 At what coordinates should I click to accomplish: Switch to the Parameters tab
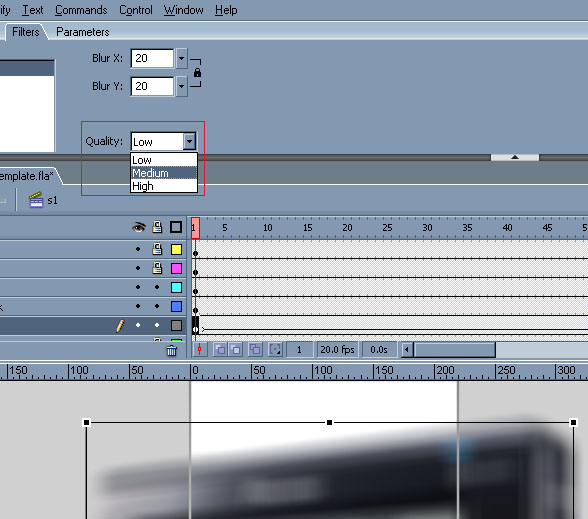point(82,32)
